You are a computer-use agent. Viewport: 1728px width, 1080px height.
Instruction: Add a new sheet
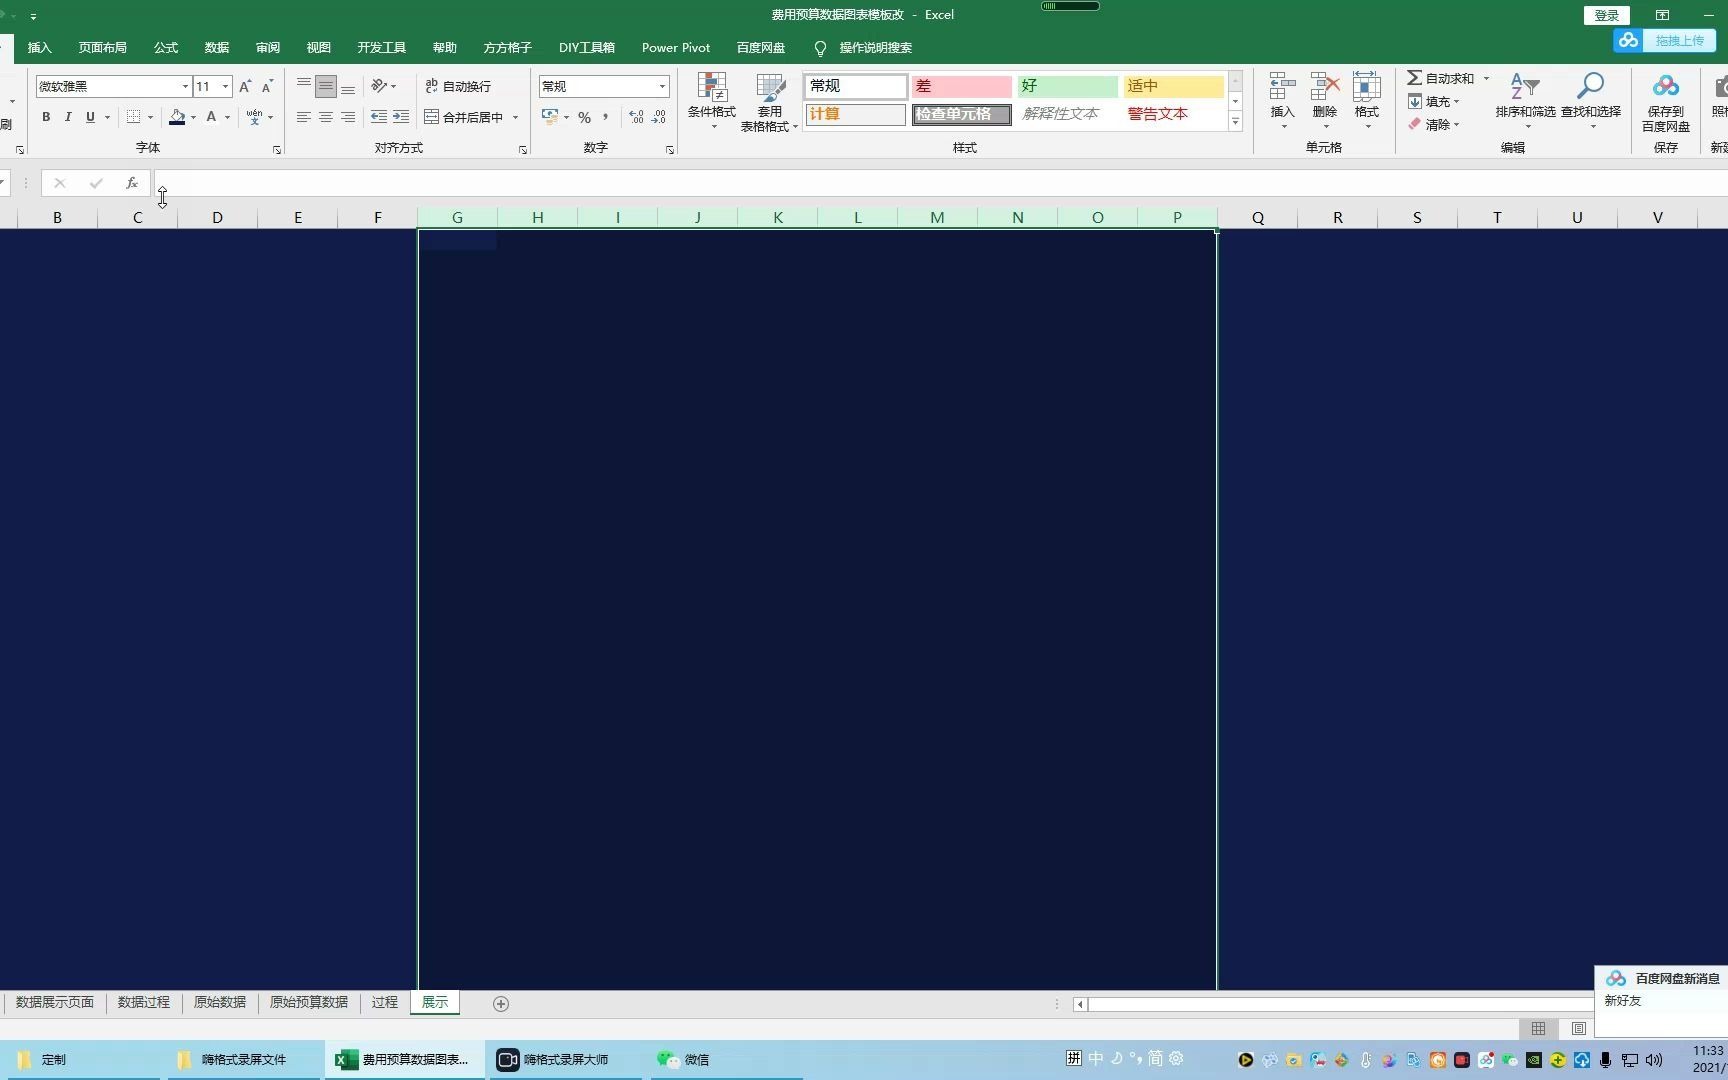(501, 1004)
